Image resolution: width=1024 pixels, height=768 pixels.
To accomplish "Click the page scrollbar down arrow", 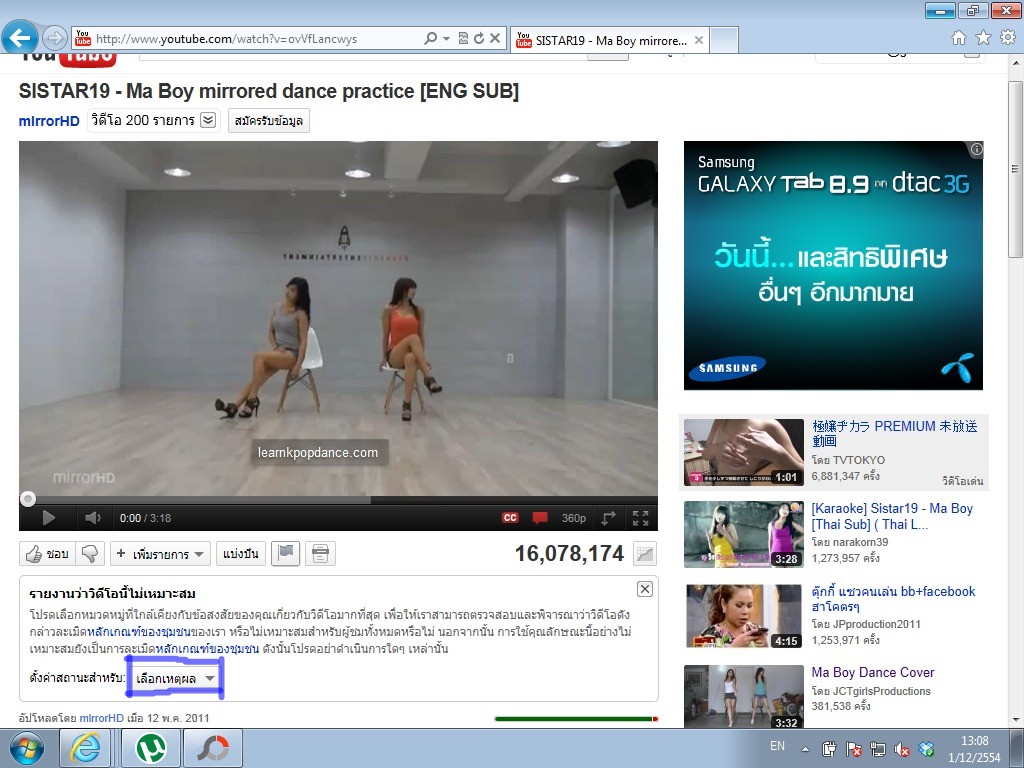I will coord(1016,720).
